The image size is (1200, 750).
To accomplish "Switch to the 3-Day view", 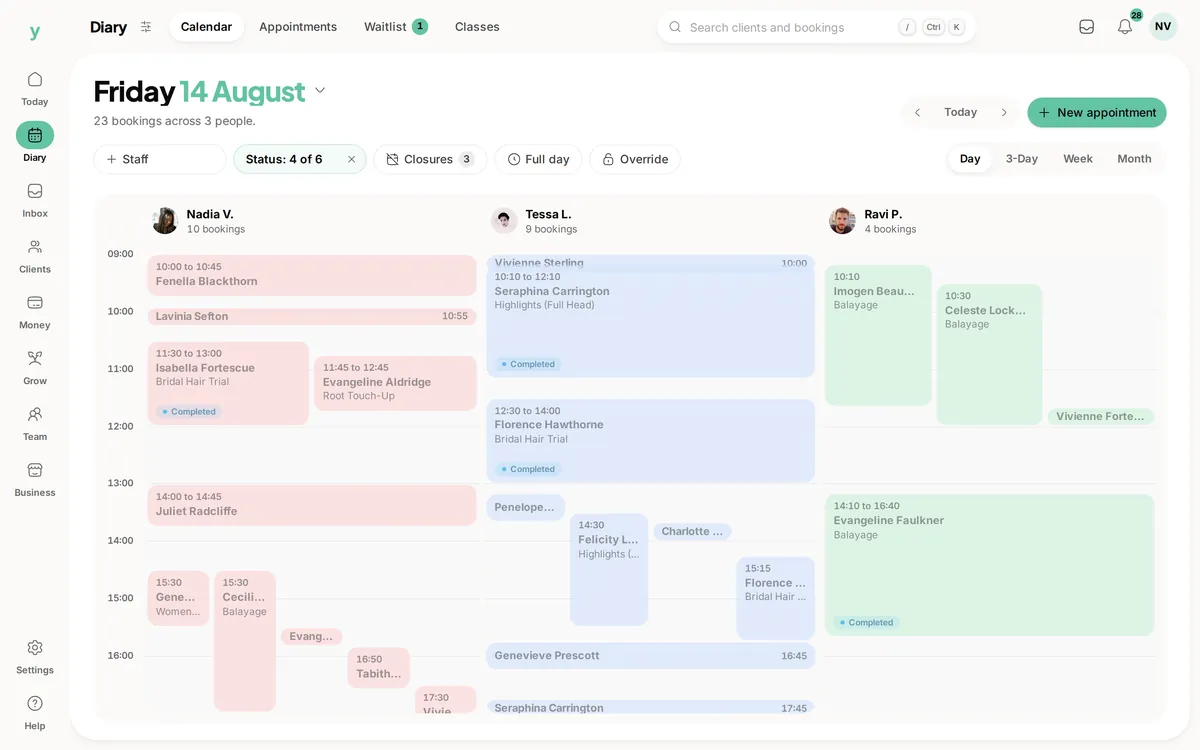I will (x=1021, y=159).
